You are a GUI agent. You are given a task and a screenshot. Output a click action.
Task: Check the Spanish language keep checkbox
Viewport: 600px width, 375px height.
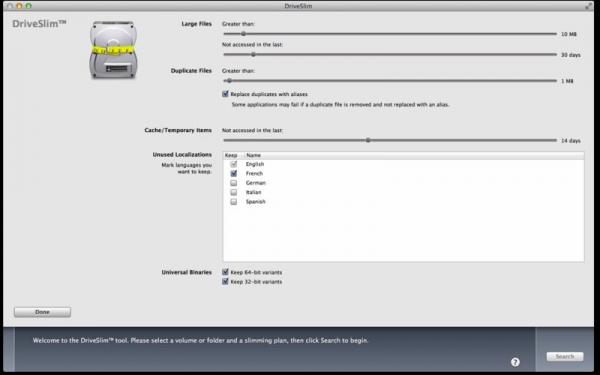point(233,202)
